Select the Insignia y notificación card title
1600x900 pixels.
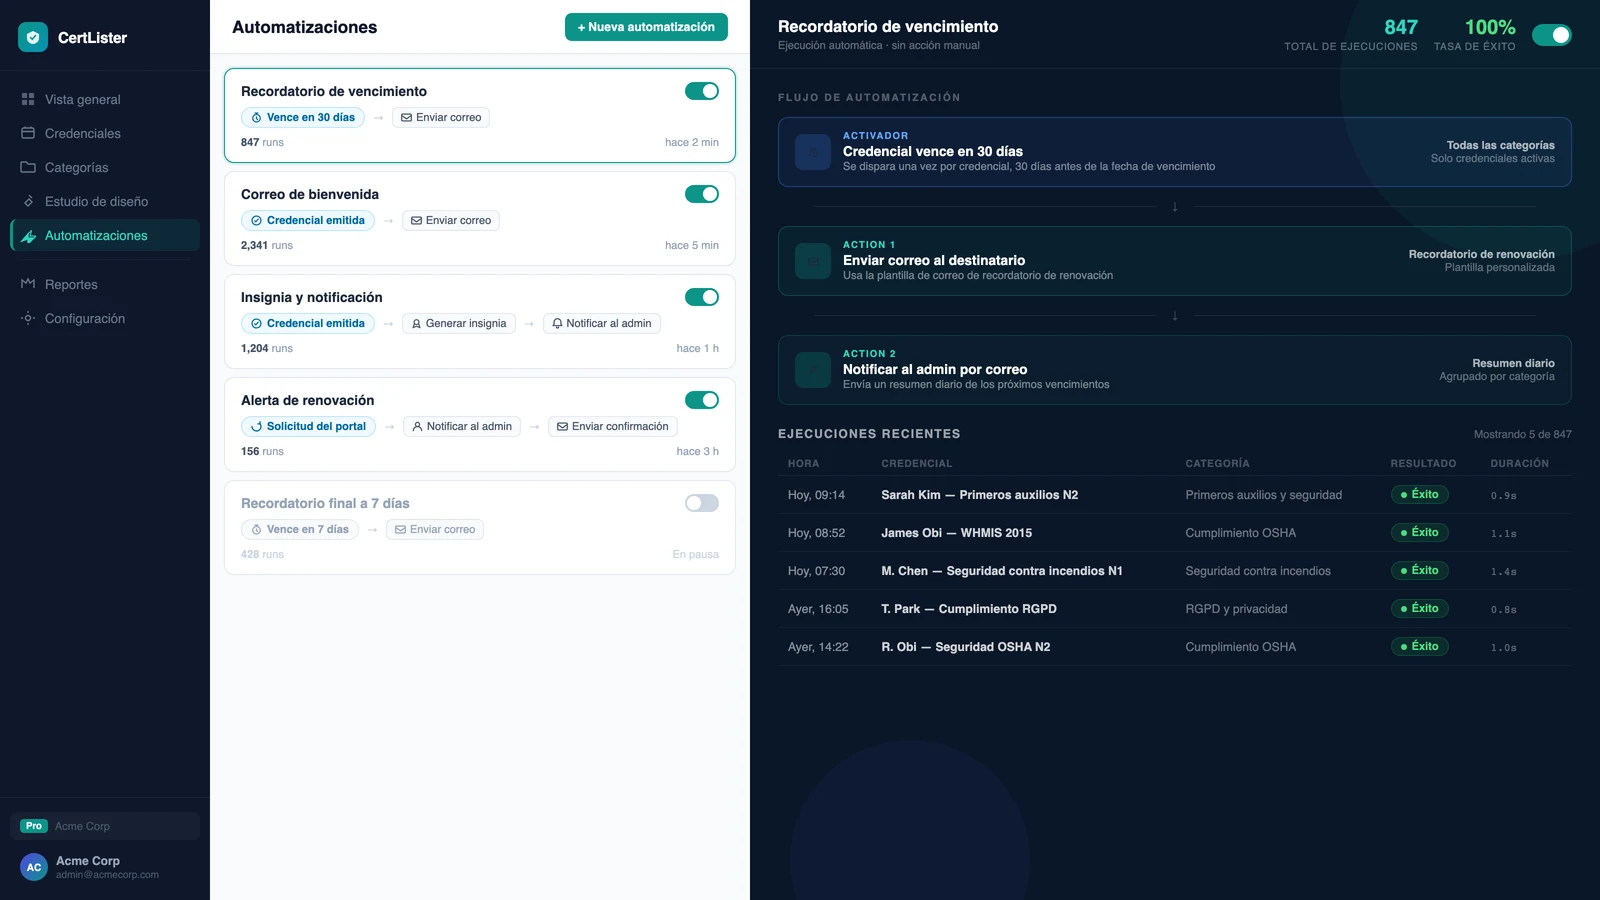[x=312, y=297]
